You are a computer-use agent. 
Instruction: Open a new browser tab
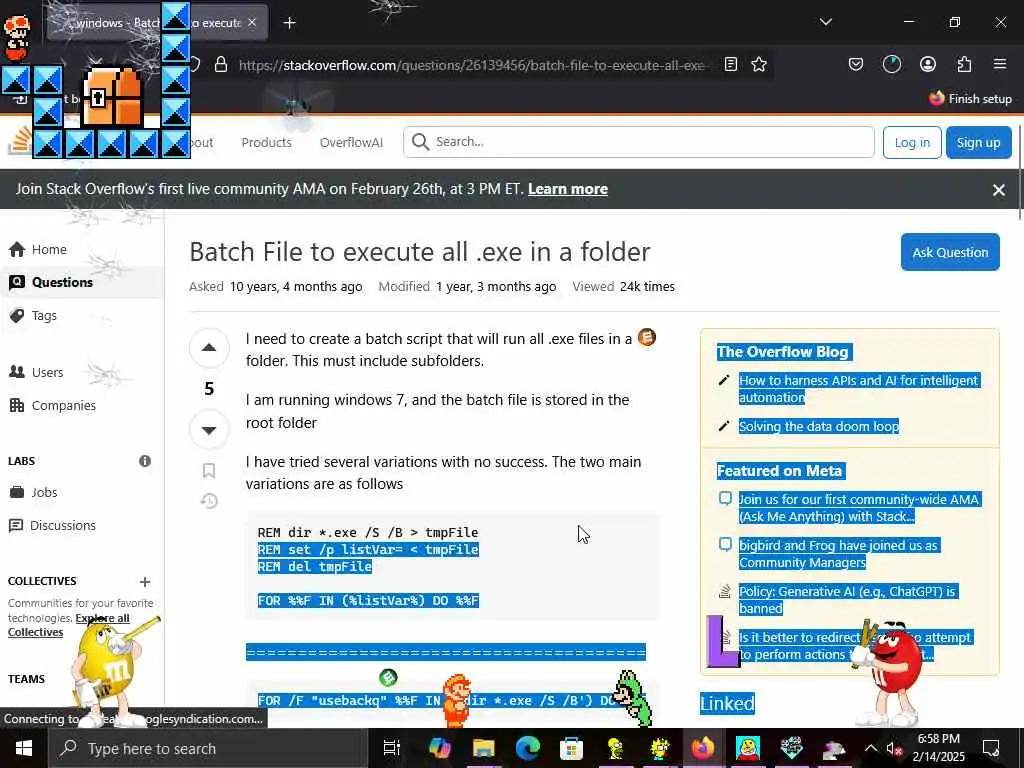pos(289,23)
